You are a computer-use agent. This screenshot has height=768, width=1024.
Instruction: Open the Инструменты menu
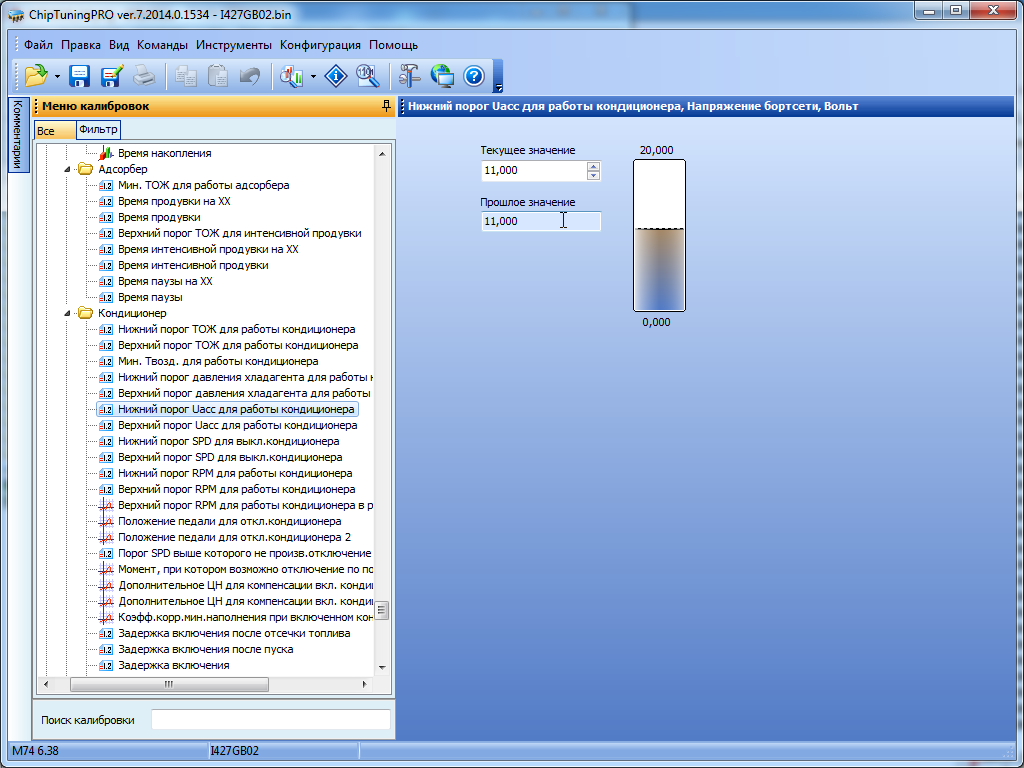pos(234,45)
